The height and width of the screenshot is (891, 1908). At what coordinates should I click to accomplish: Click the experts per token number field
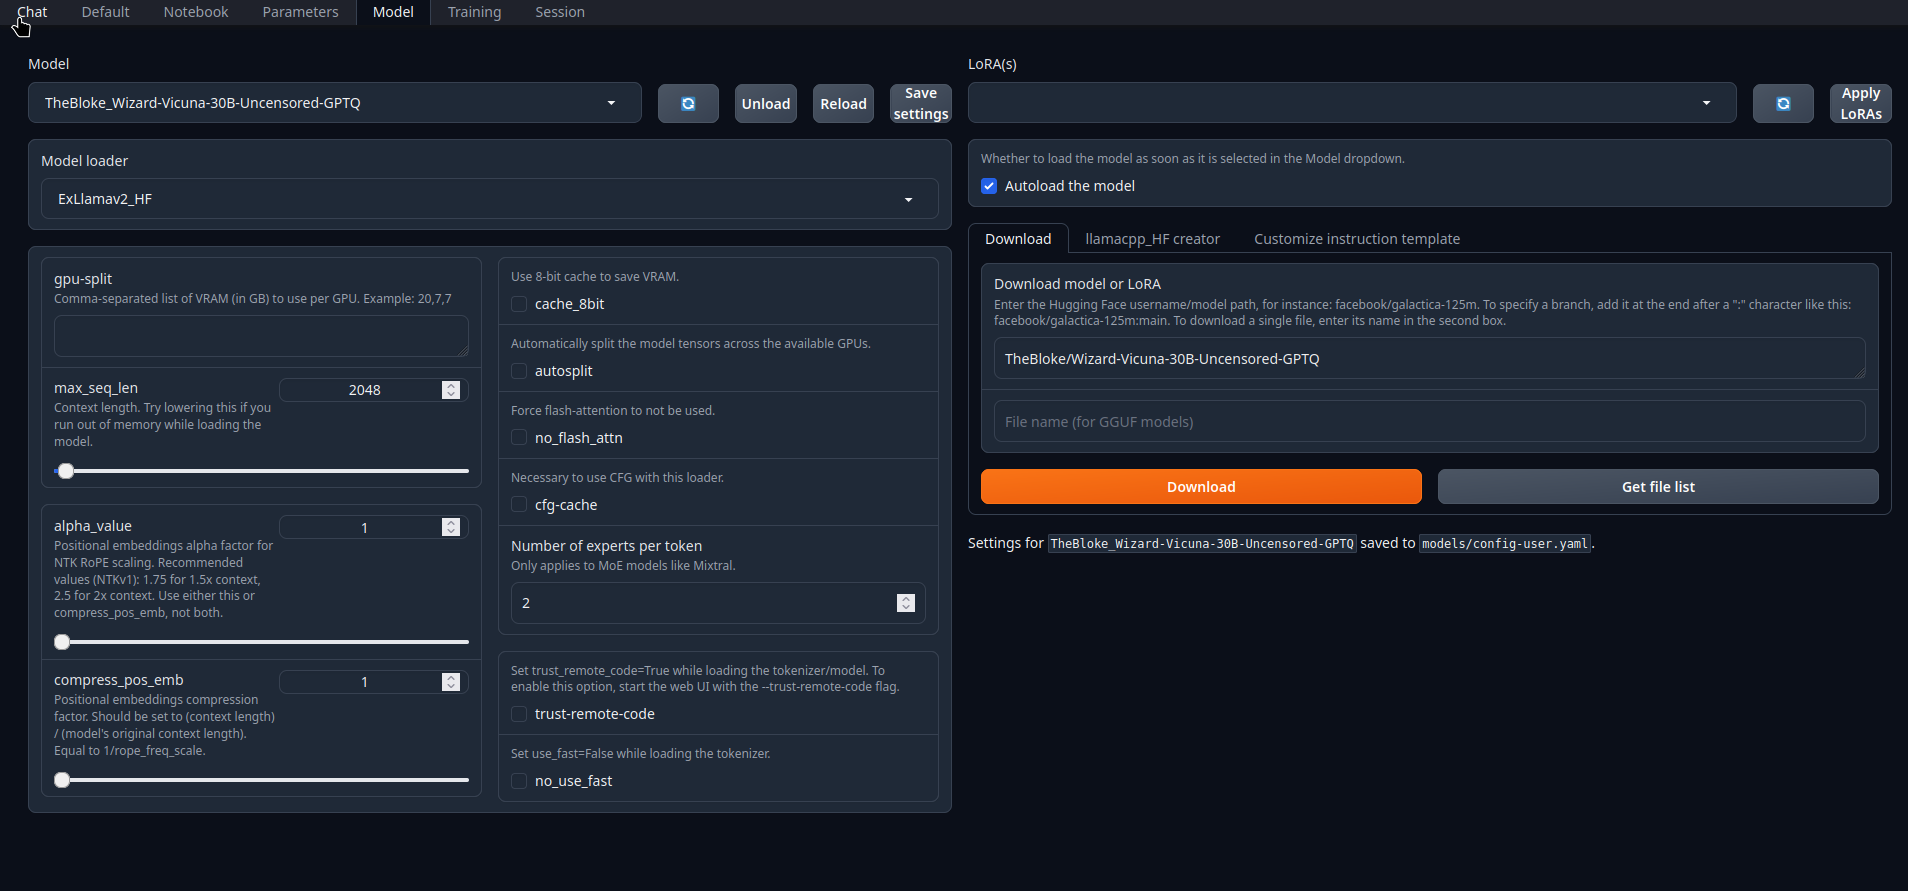(x=718, y=603)
